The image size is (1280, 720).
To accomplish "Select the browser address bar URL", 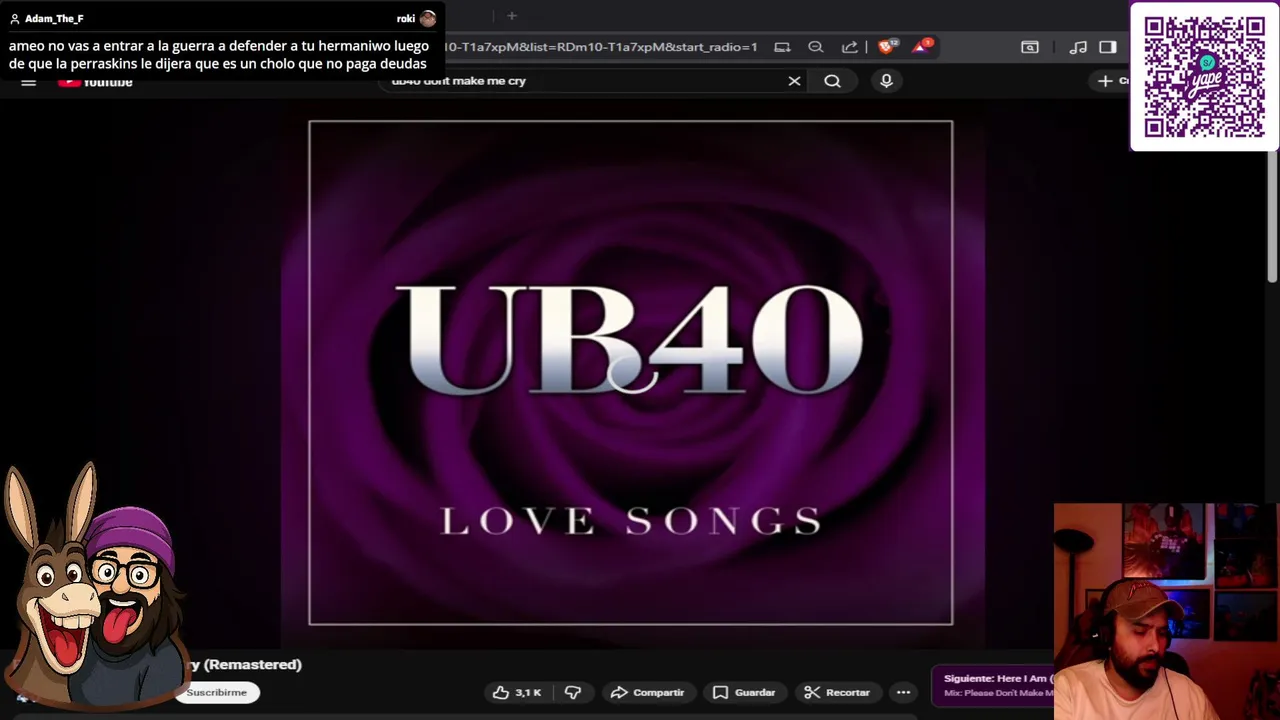I will 600,47.
